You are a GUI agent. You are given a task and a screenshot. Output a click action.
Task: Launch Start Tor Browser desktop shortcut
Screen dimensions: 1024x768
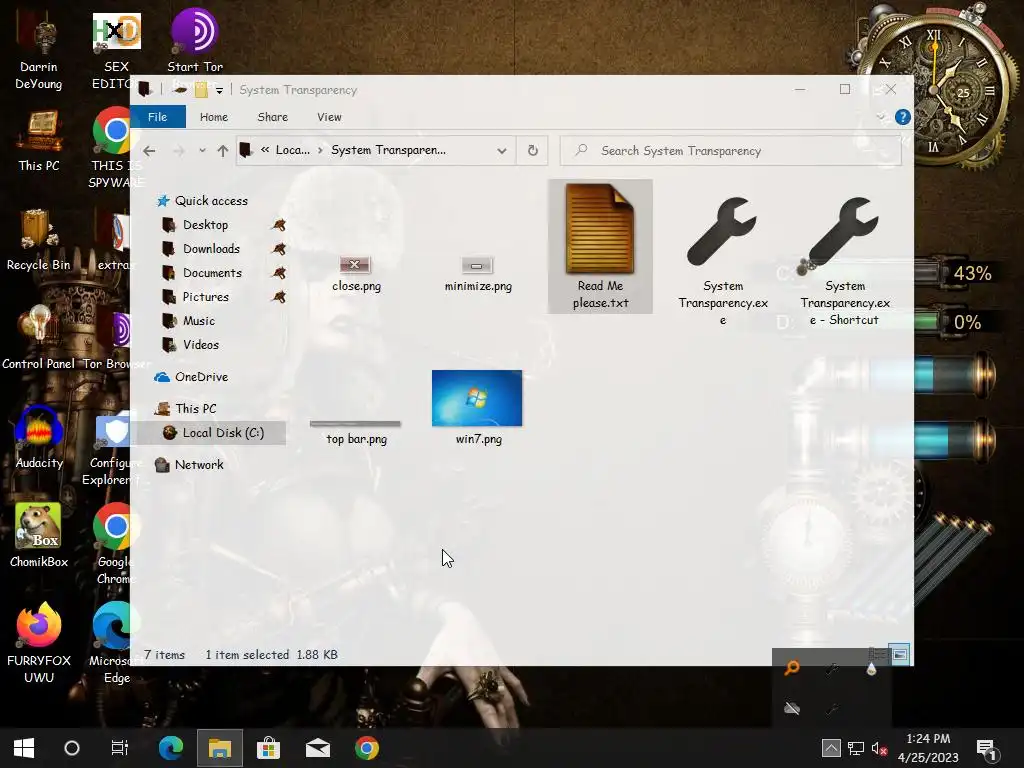(195, 42)
